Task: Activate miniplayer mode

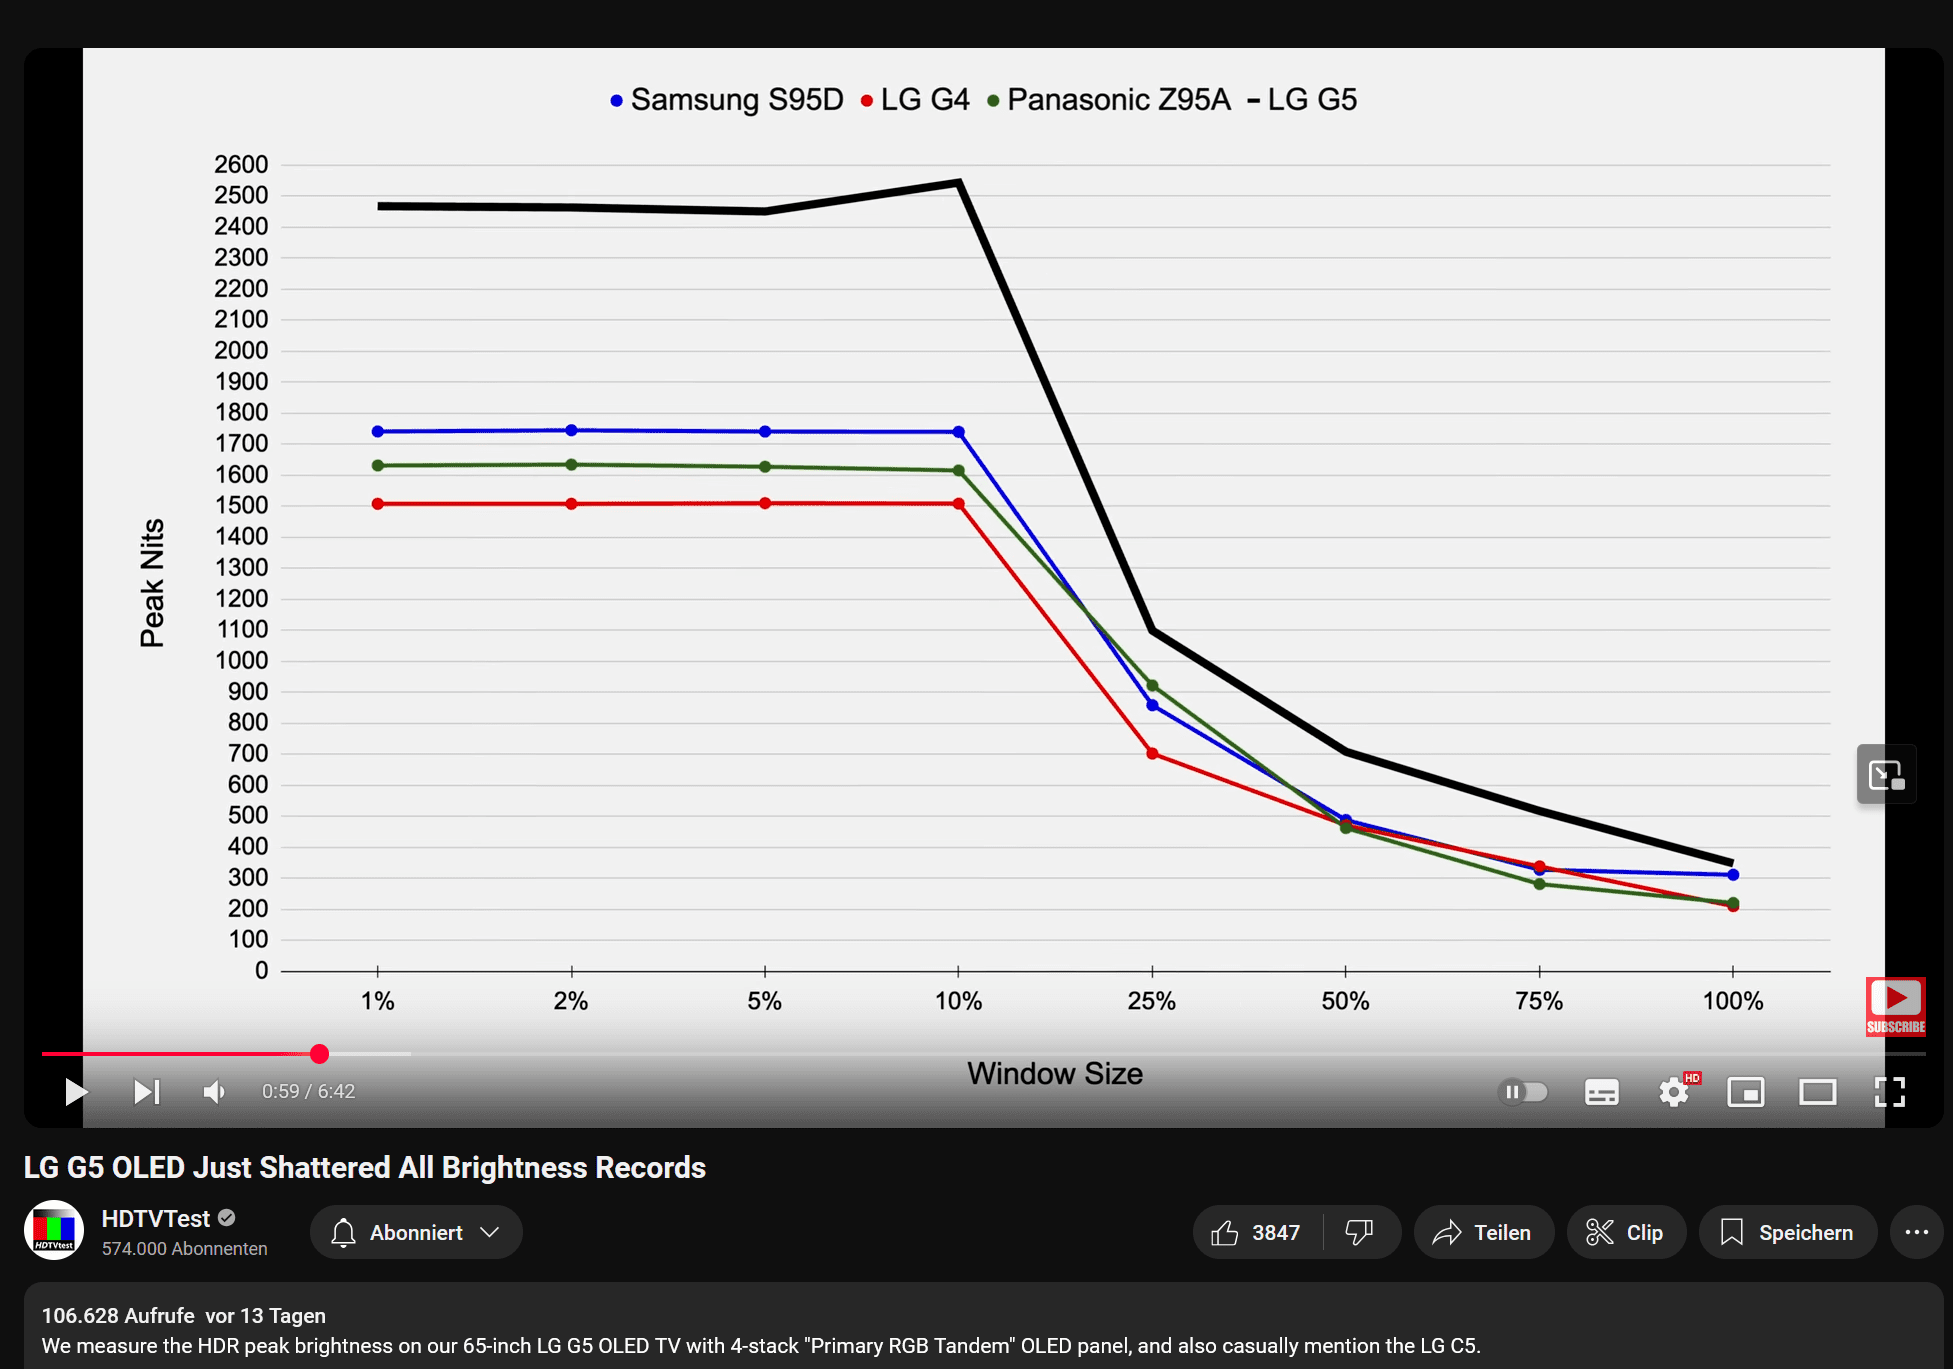Action: (x=1746, y=1091)
